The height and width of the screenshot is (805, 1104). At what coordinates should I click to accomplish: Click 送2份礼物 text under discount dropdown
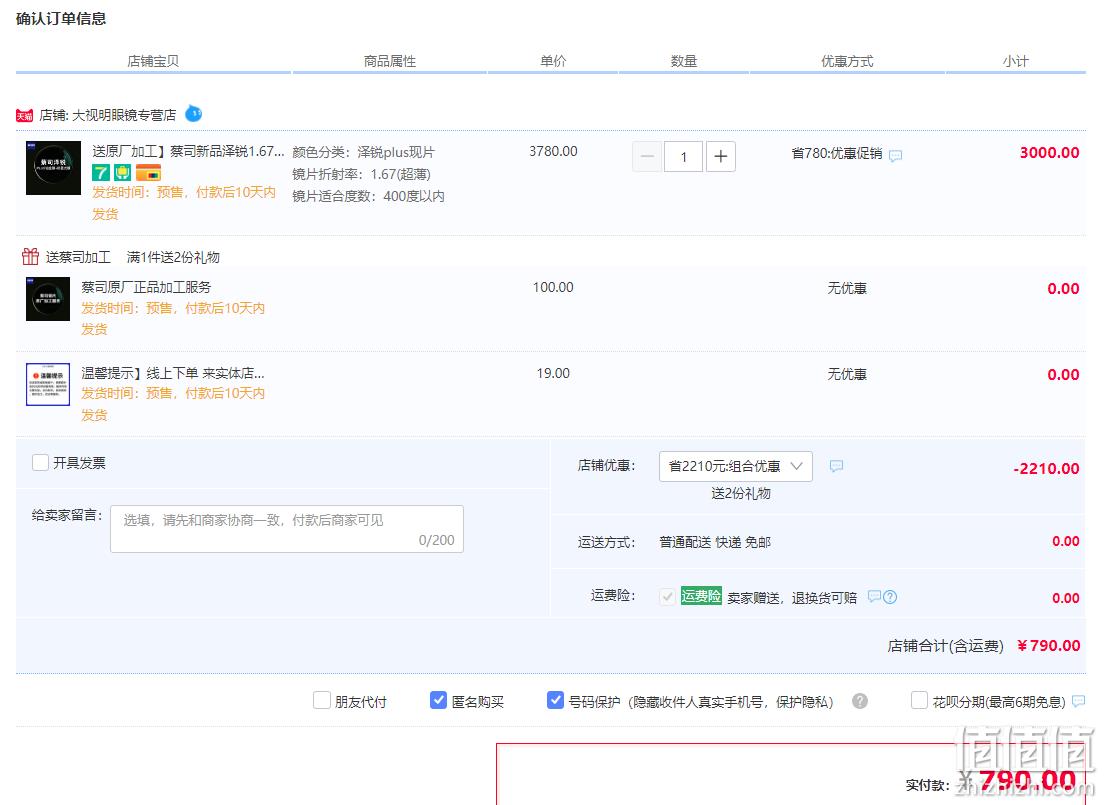click(741, 493)
